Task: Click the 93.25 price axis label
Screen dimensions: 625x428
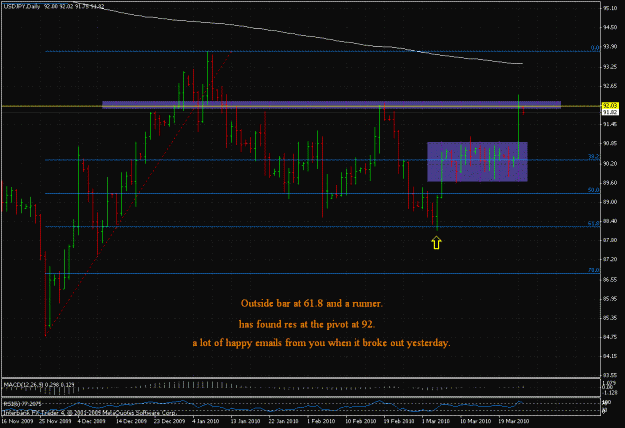Action: 610,67
